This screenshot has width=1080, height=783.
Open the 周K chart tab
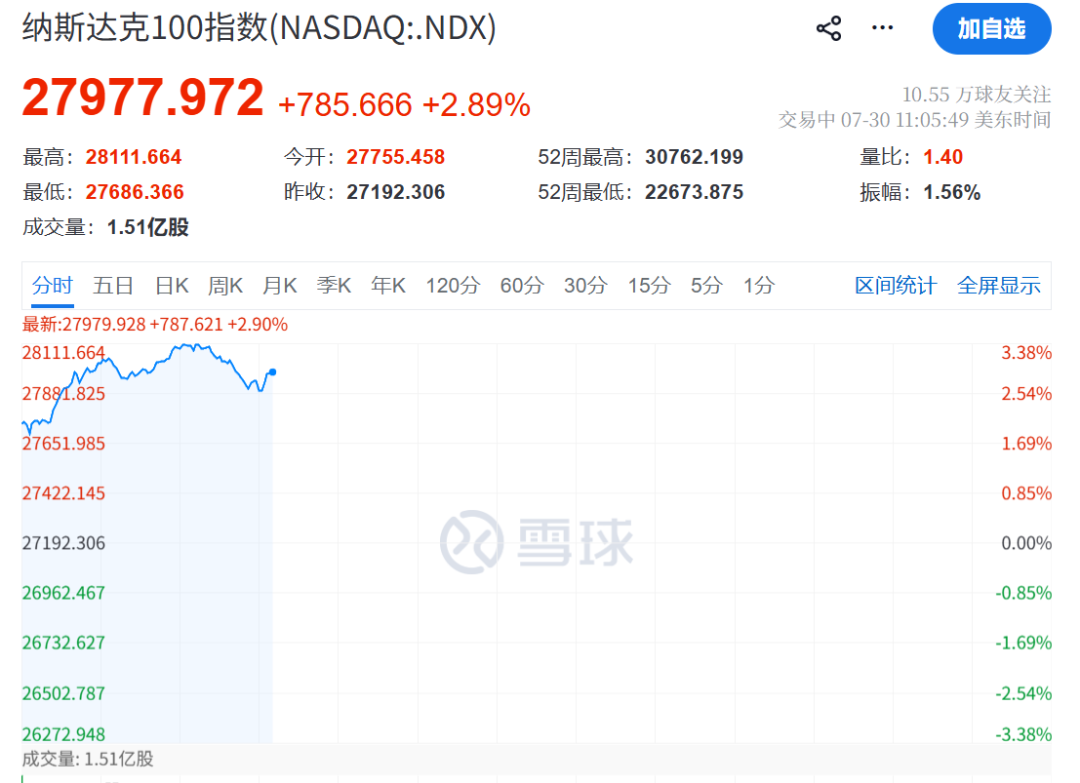tap(225, 285)
